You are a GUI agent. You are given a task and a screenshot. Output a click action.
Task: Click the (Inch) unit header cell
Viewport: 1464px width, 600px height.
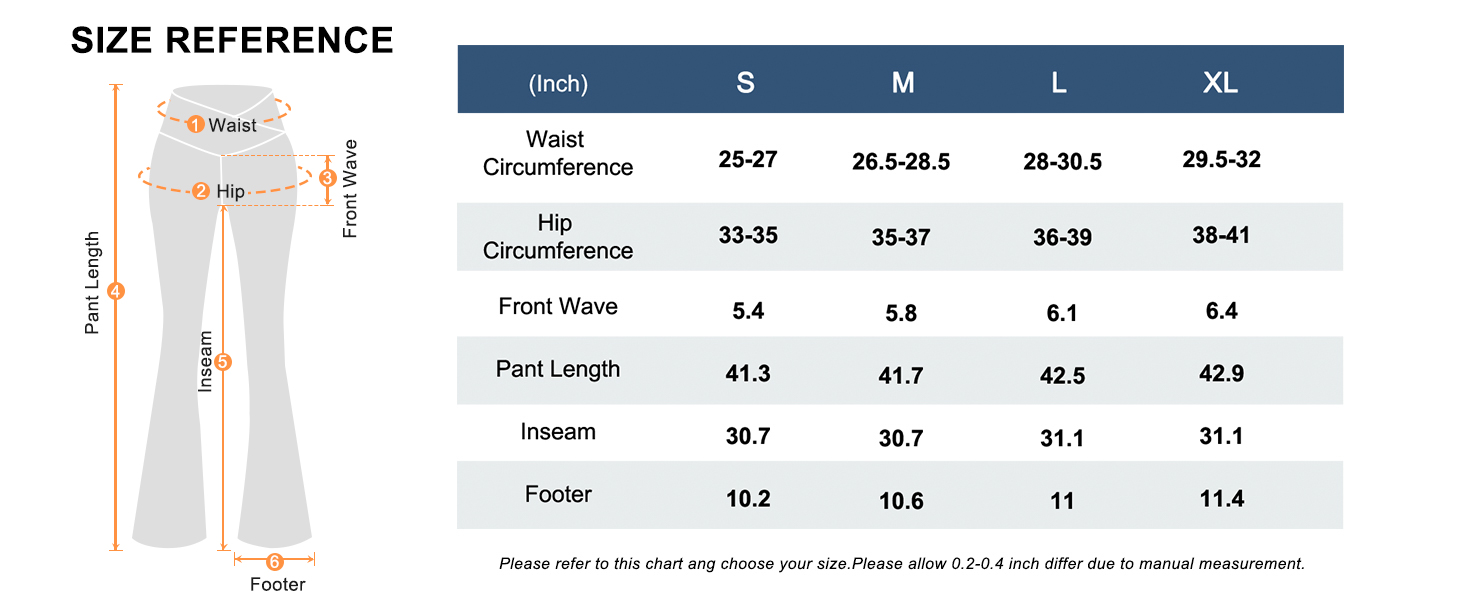point(558,84)
